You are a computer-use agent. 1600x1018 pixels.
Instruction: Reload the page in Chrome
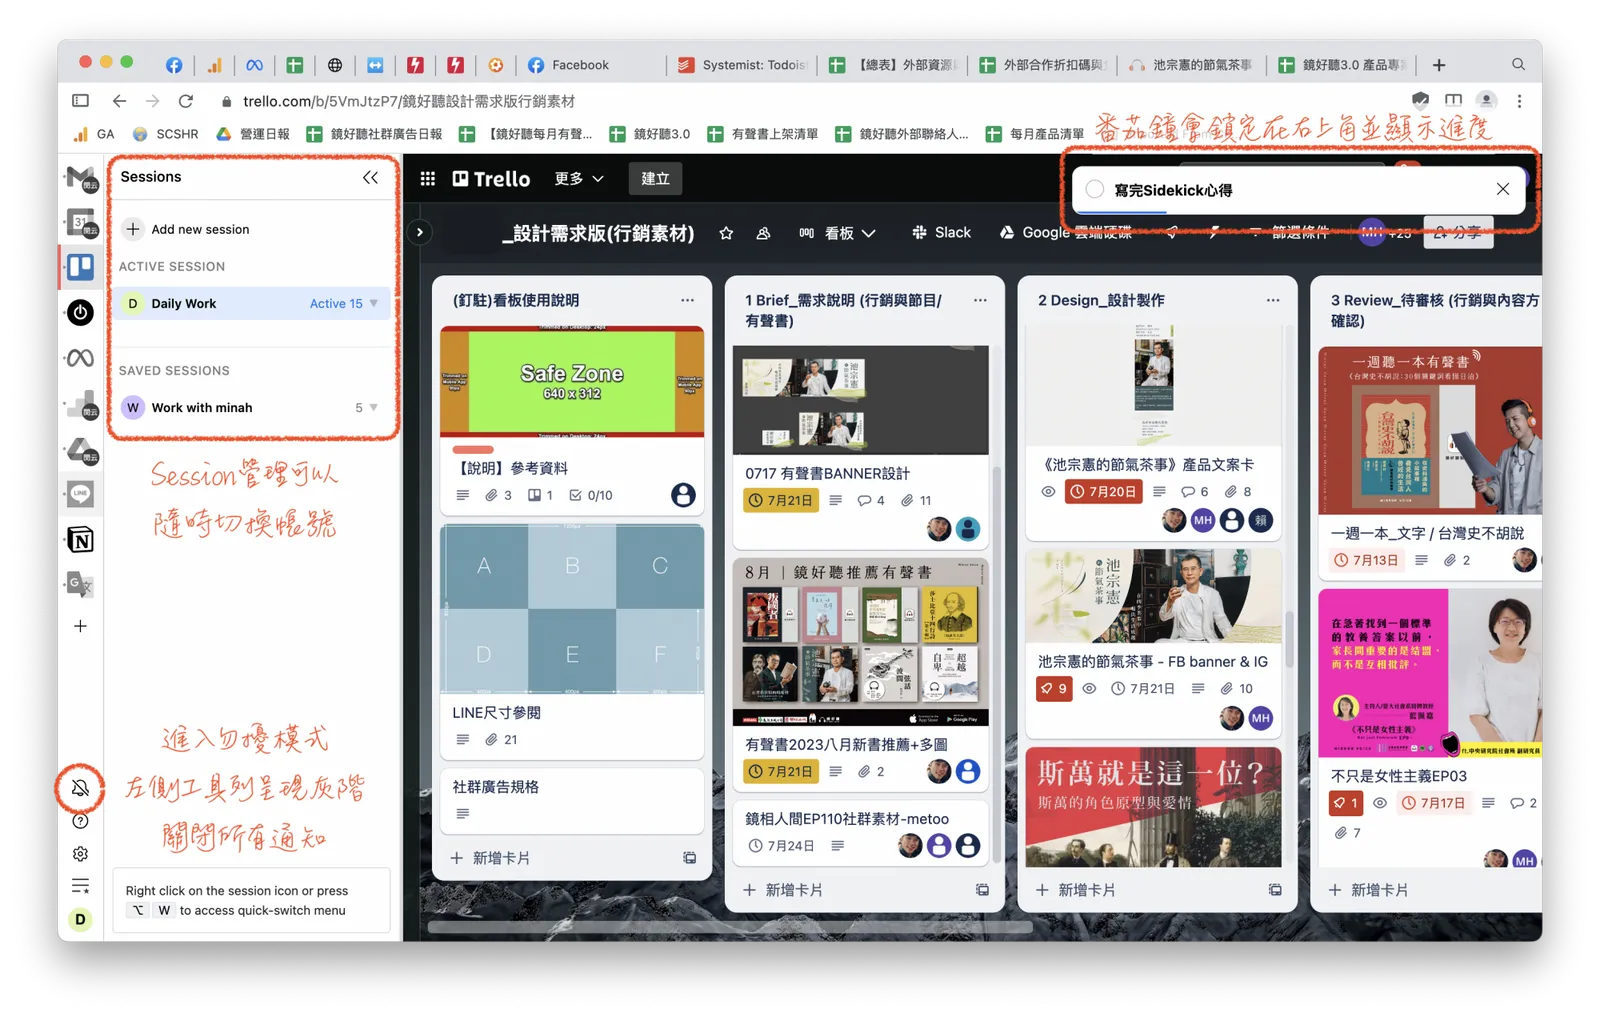[185, 101]
